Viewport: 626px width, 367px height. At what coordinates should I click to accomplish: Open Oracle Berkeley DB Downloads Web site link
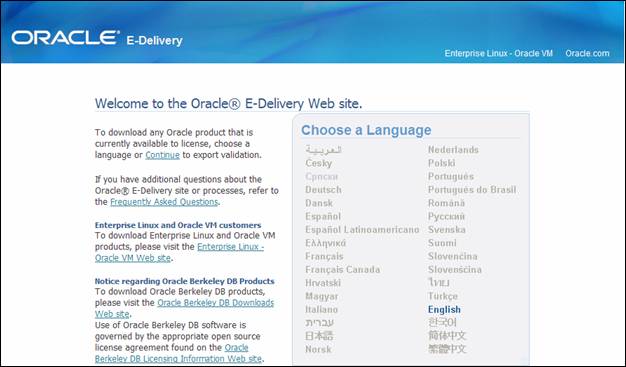tap(184, 308)
